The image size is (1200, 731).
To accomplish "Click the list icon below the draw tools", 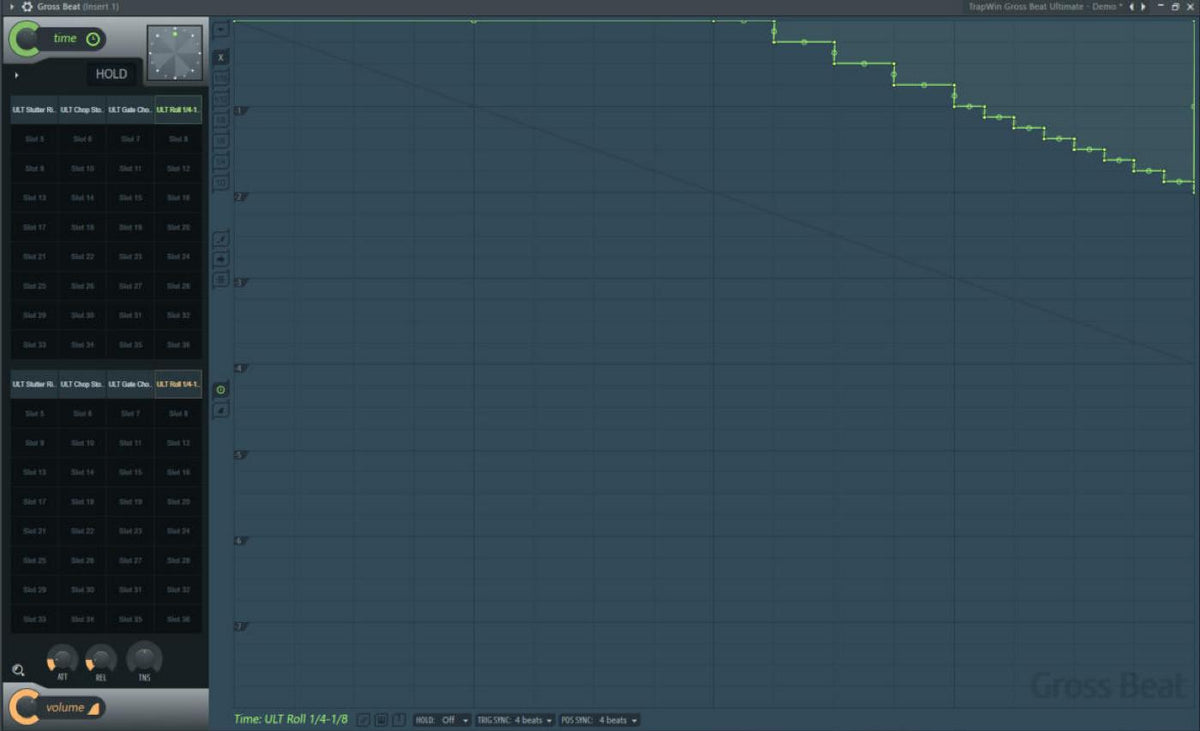I will coord(222,279).
